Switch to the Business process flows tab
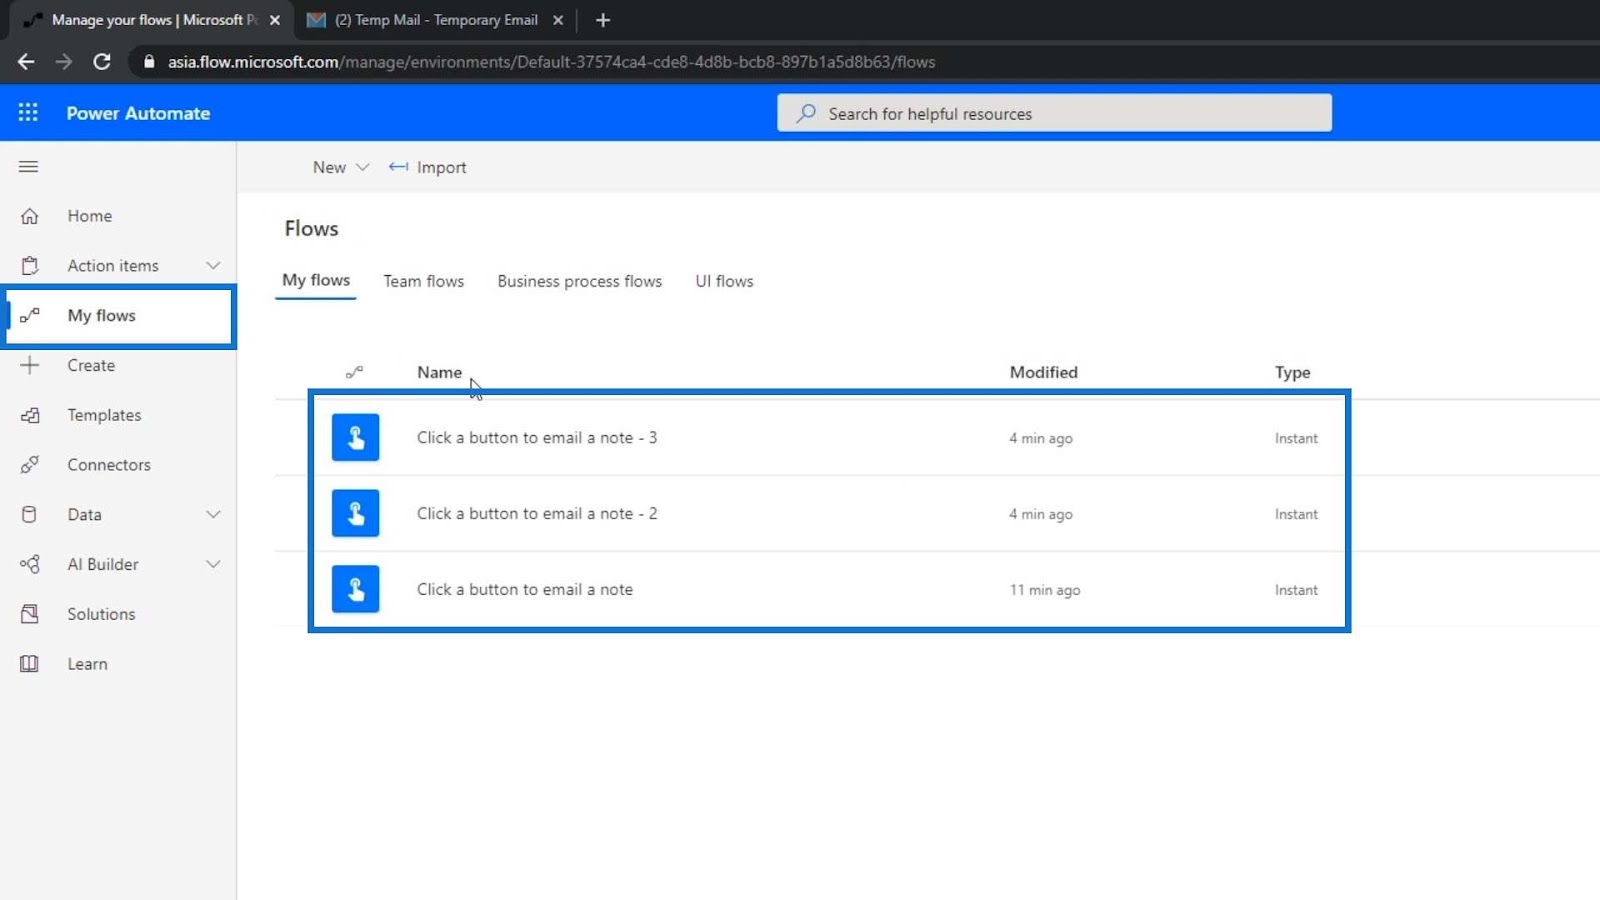 click(x=580, y=281)
